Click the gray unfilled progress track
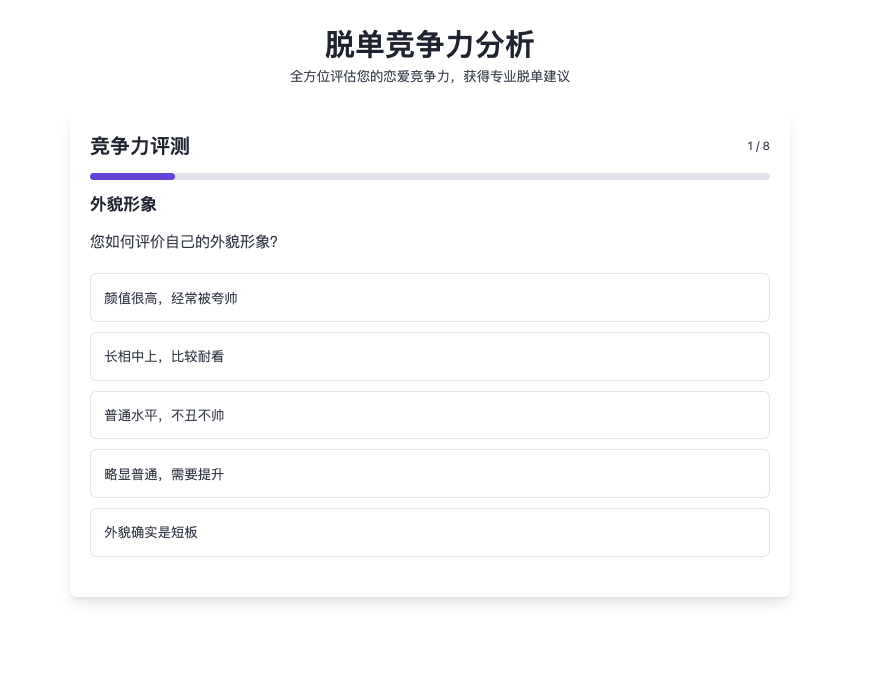This screenshot has width=884, height=692. (472, 177)
